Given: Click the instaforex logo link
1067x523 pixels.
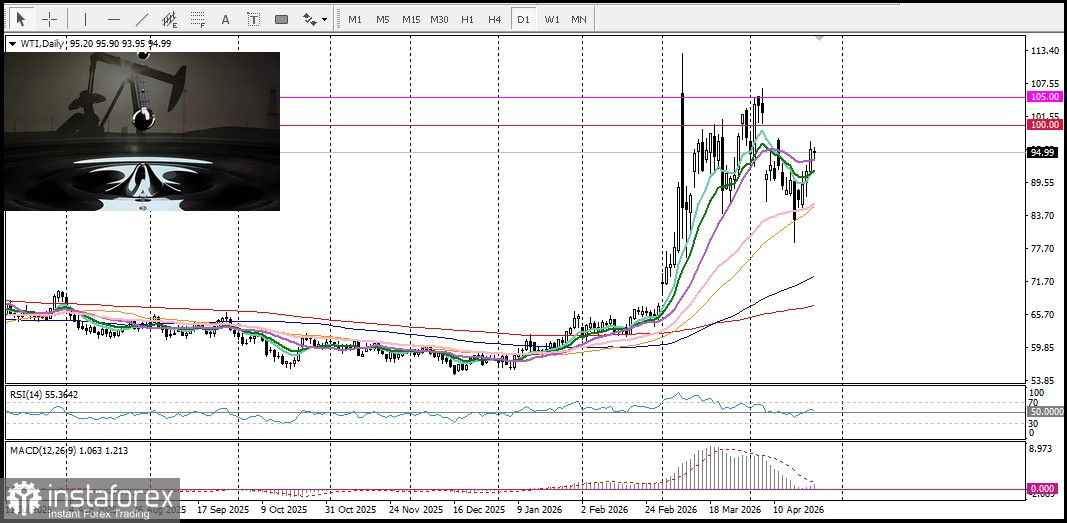Looking at the screenshot, I should pyautogui.click(x=92, y=500).
